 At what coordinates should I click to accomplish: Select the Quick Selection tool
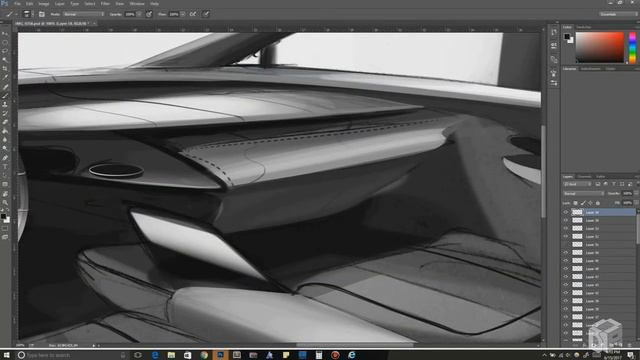pyautogui.click(x=5, y=60)
